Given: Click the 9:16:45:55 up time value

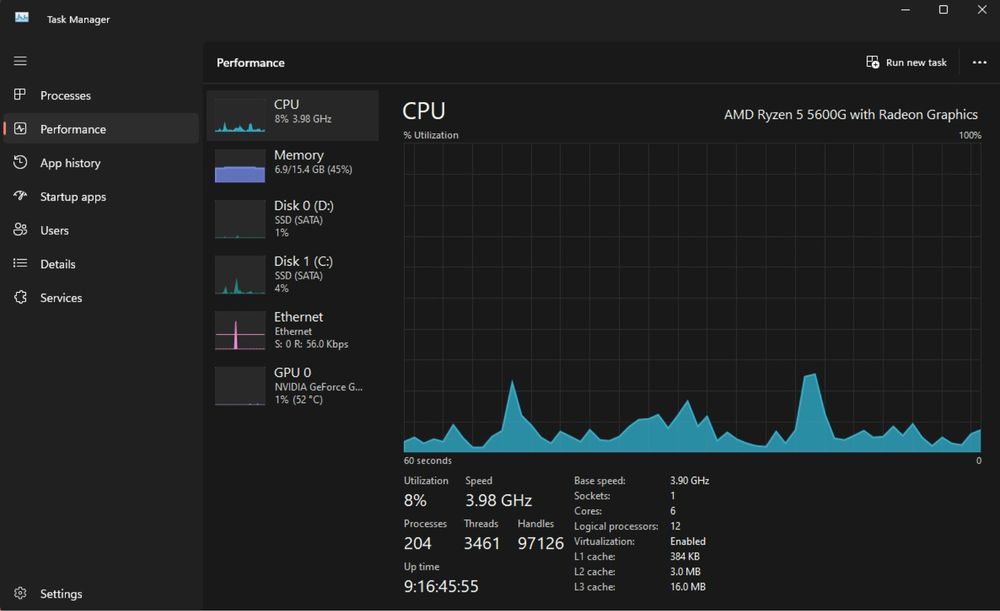Looking at the screenshot, I should (441, 586).
